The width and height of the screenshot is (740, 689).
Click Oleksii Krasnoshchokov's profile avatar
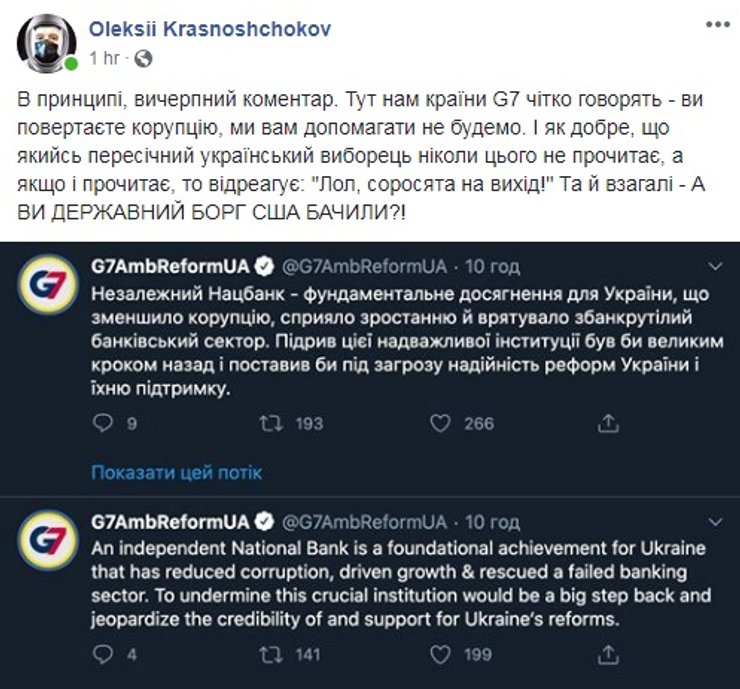[45, 41]
